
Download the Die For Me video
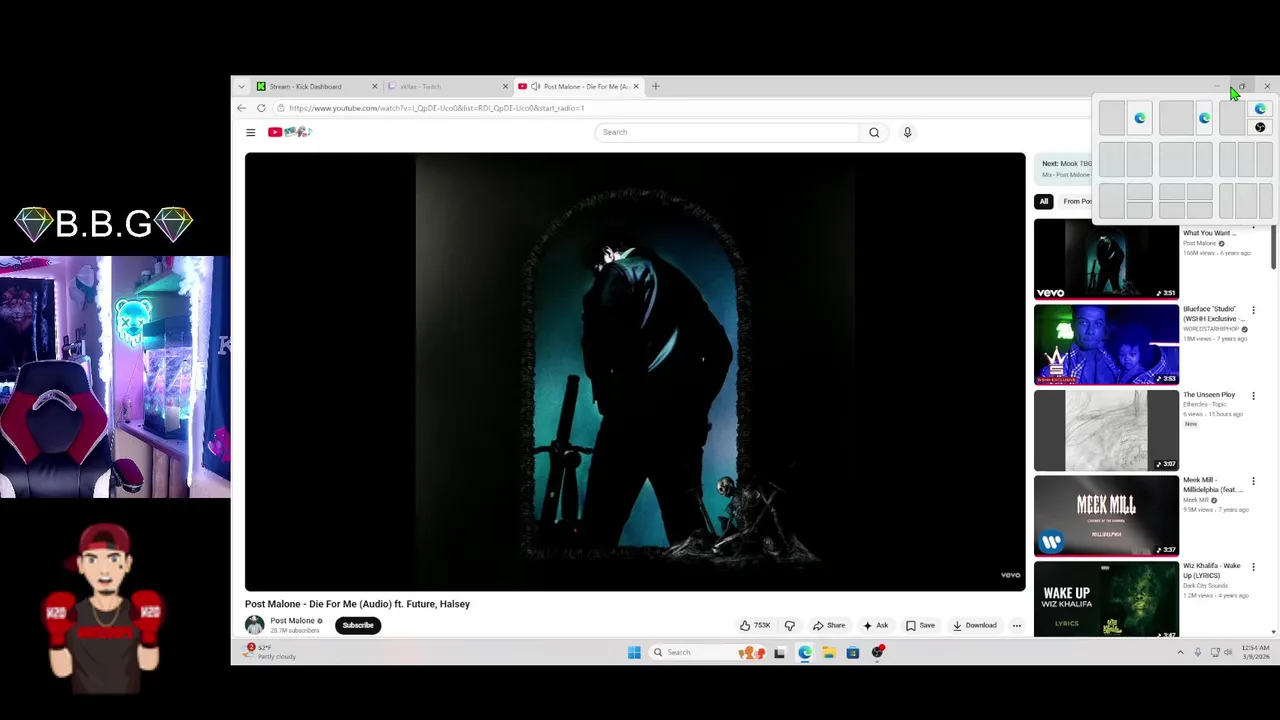974,625
